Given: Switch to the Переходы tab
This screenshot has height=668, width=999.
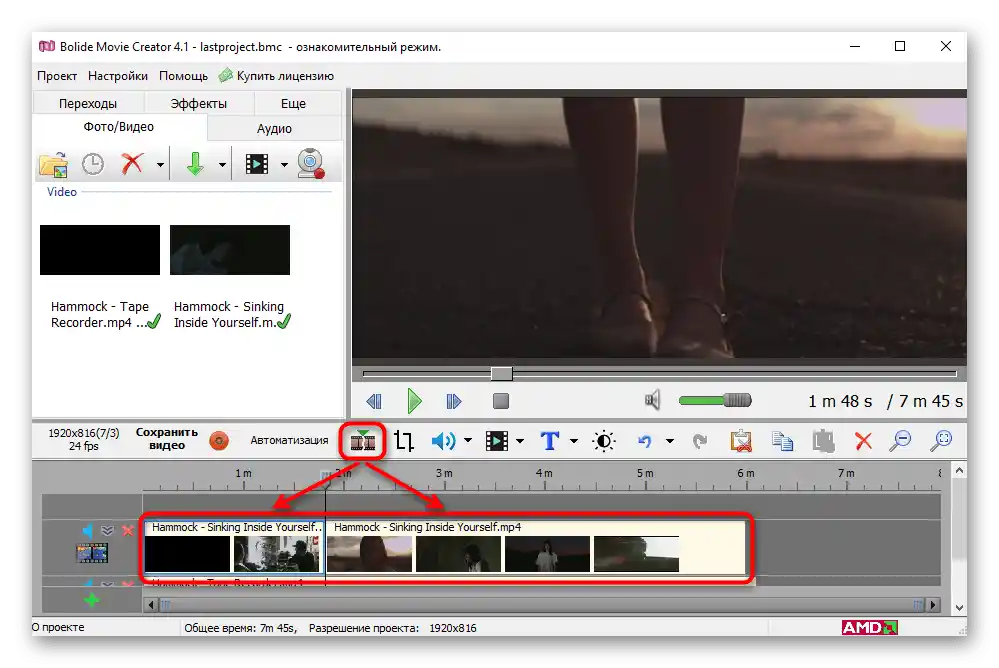Looking at the screenshot, I should coord(88,103).
